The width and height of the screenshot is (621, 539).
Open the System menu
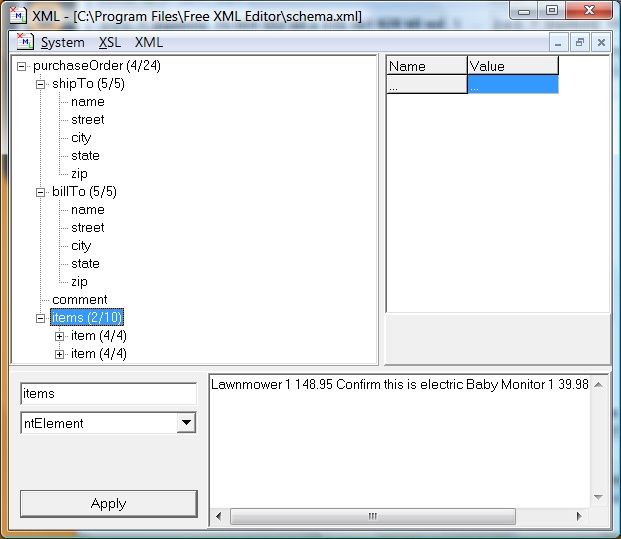[63, 42]
